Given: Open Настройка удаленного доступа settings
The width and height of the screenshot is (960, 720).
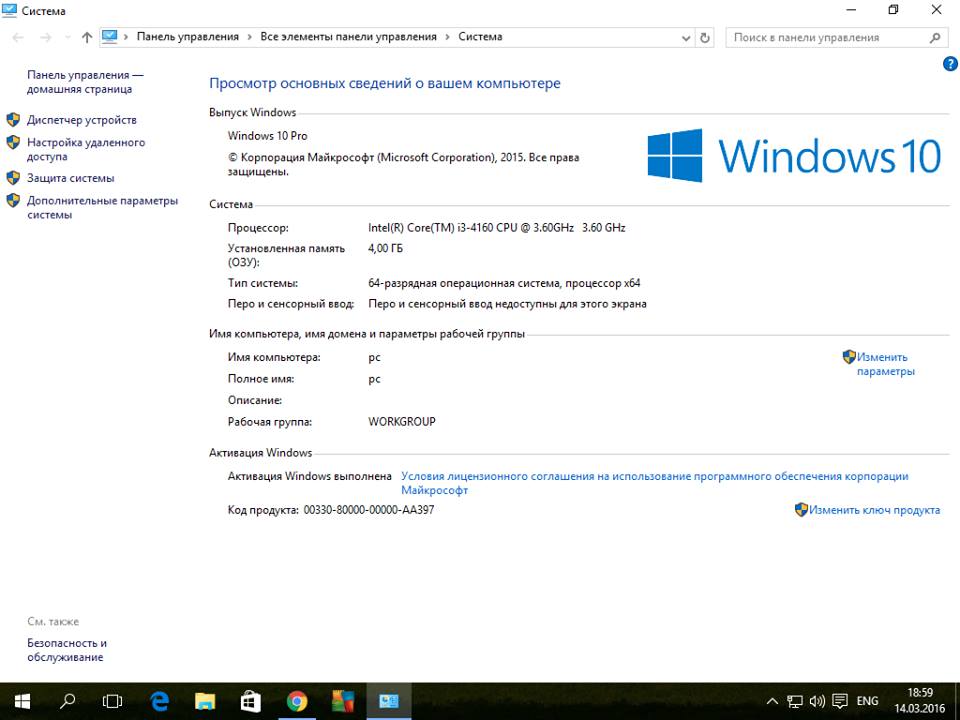Looking at the screenshot, I should [86, 149].
